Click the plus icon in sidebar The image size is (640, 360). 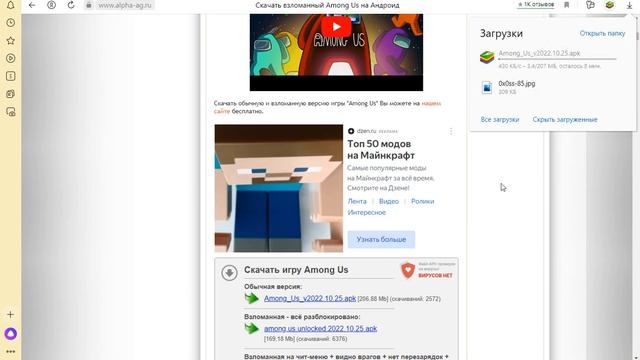tap(11, 315)
